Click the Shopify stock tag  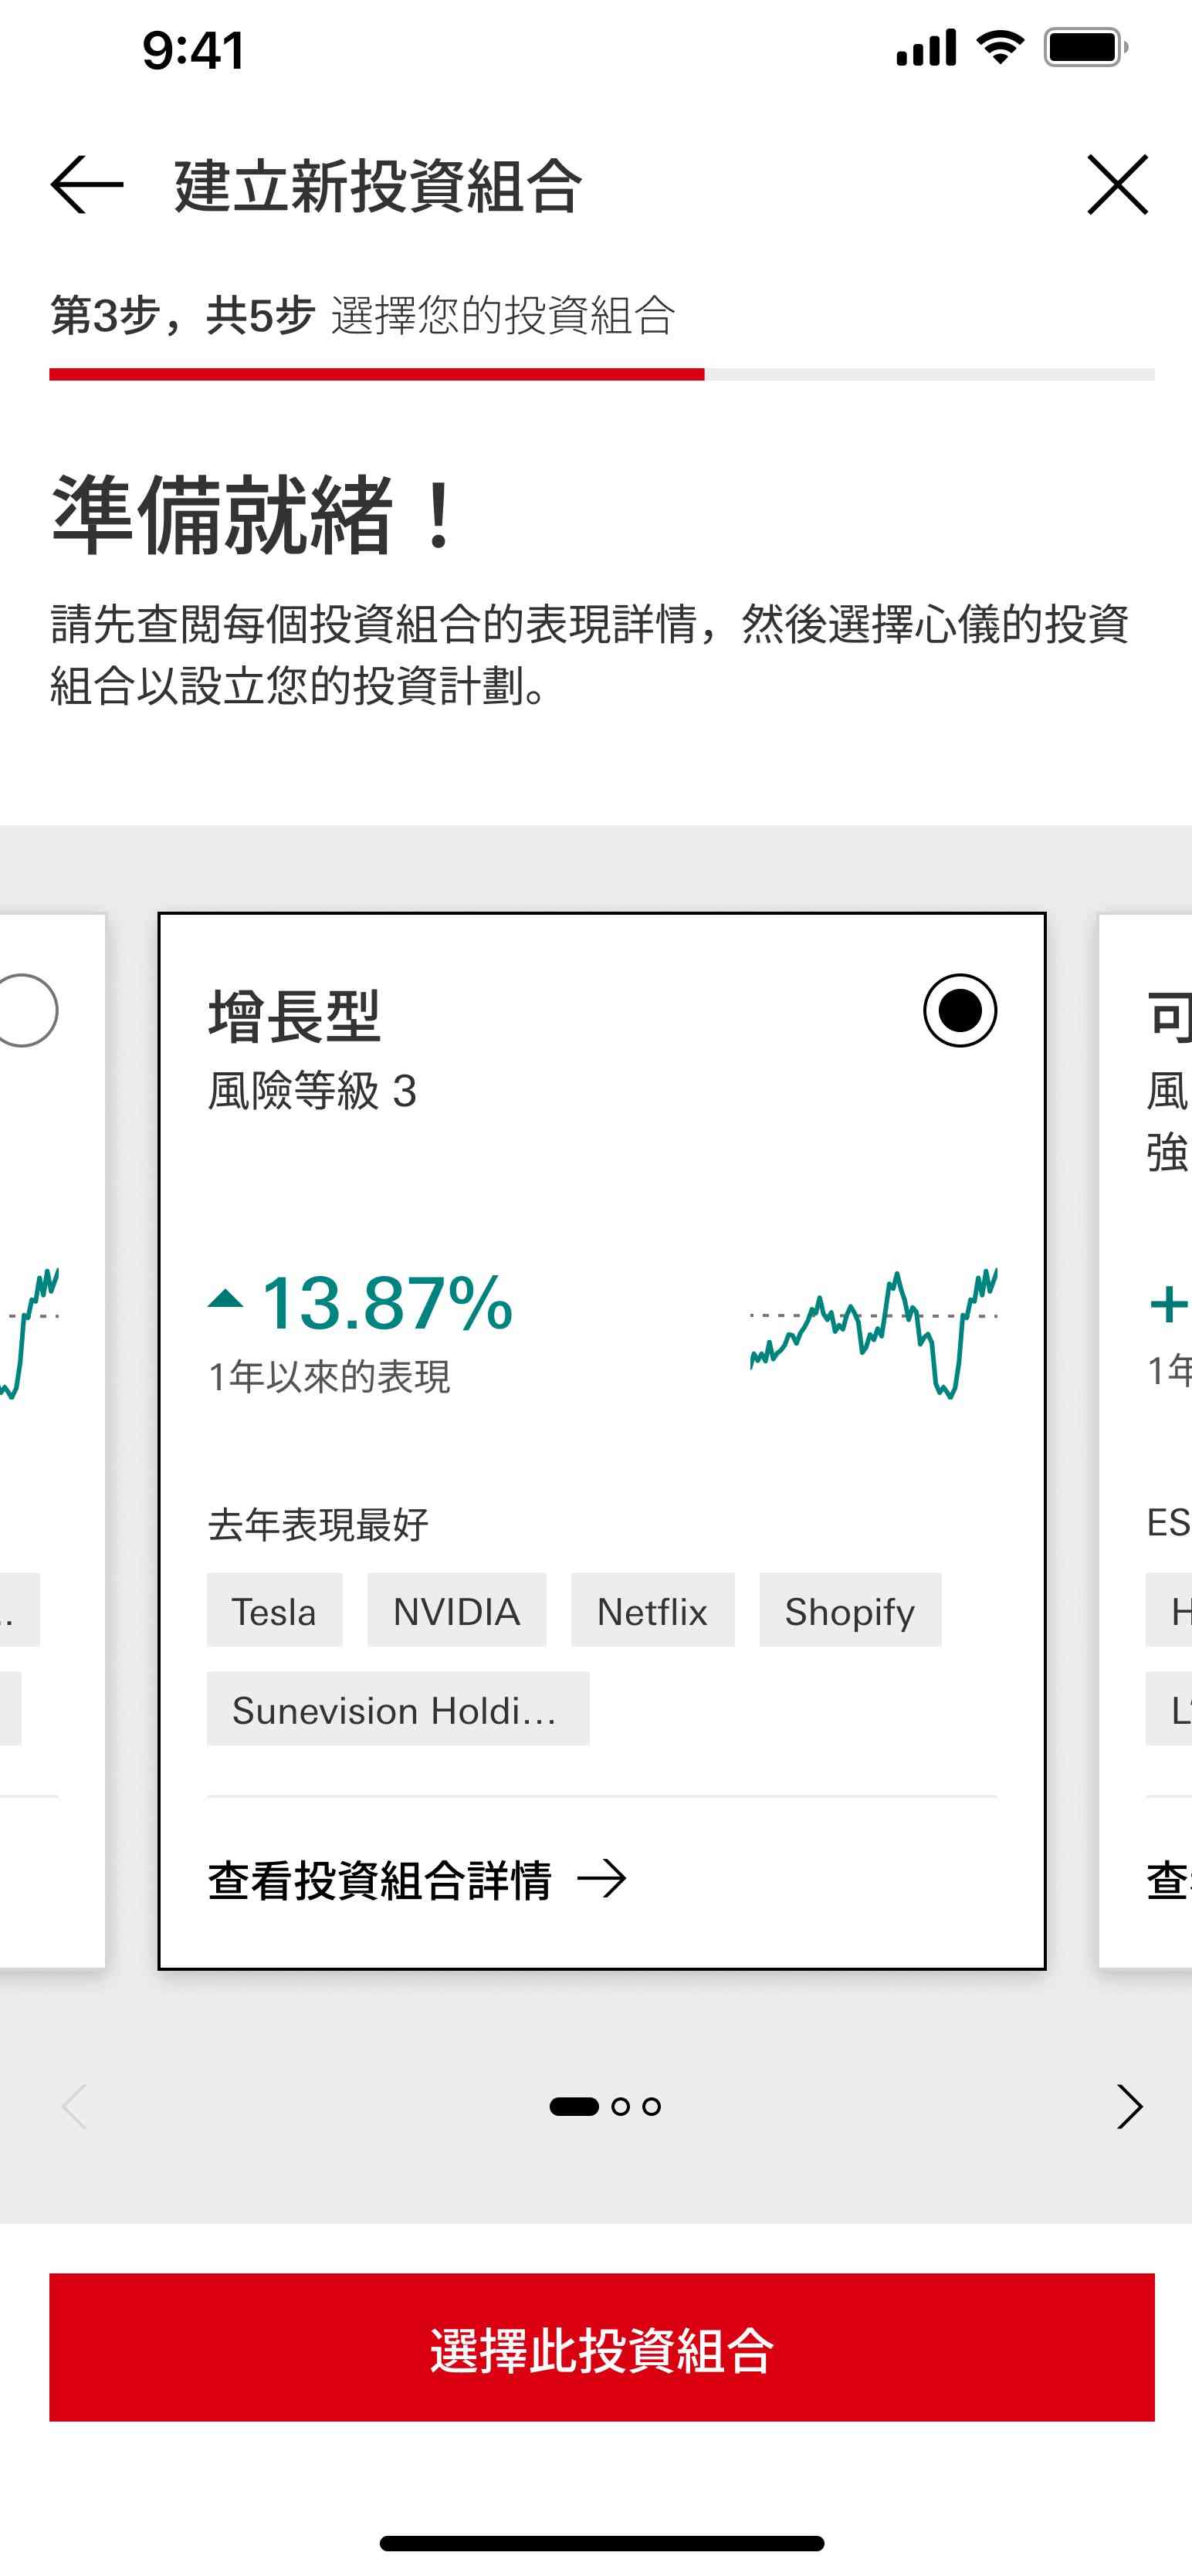point(850,1610)
